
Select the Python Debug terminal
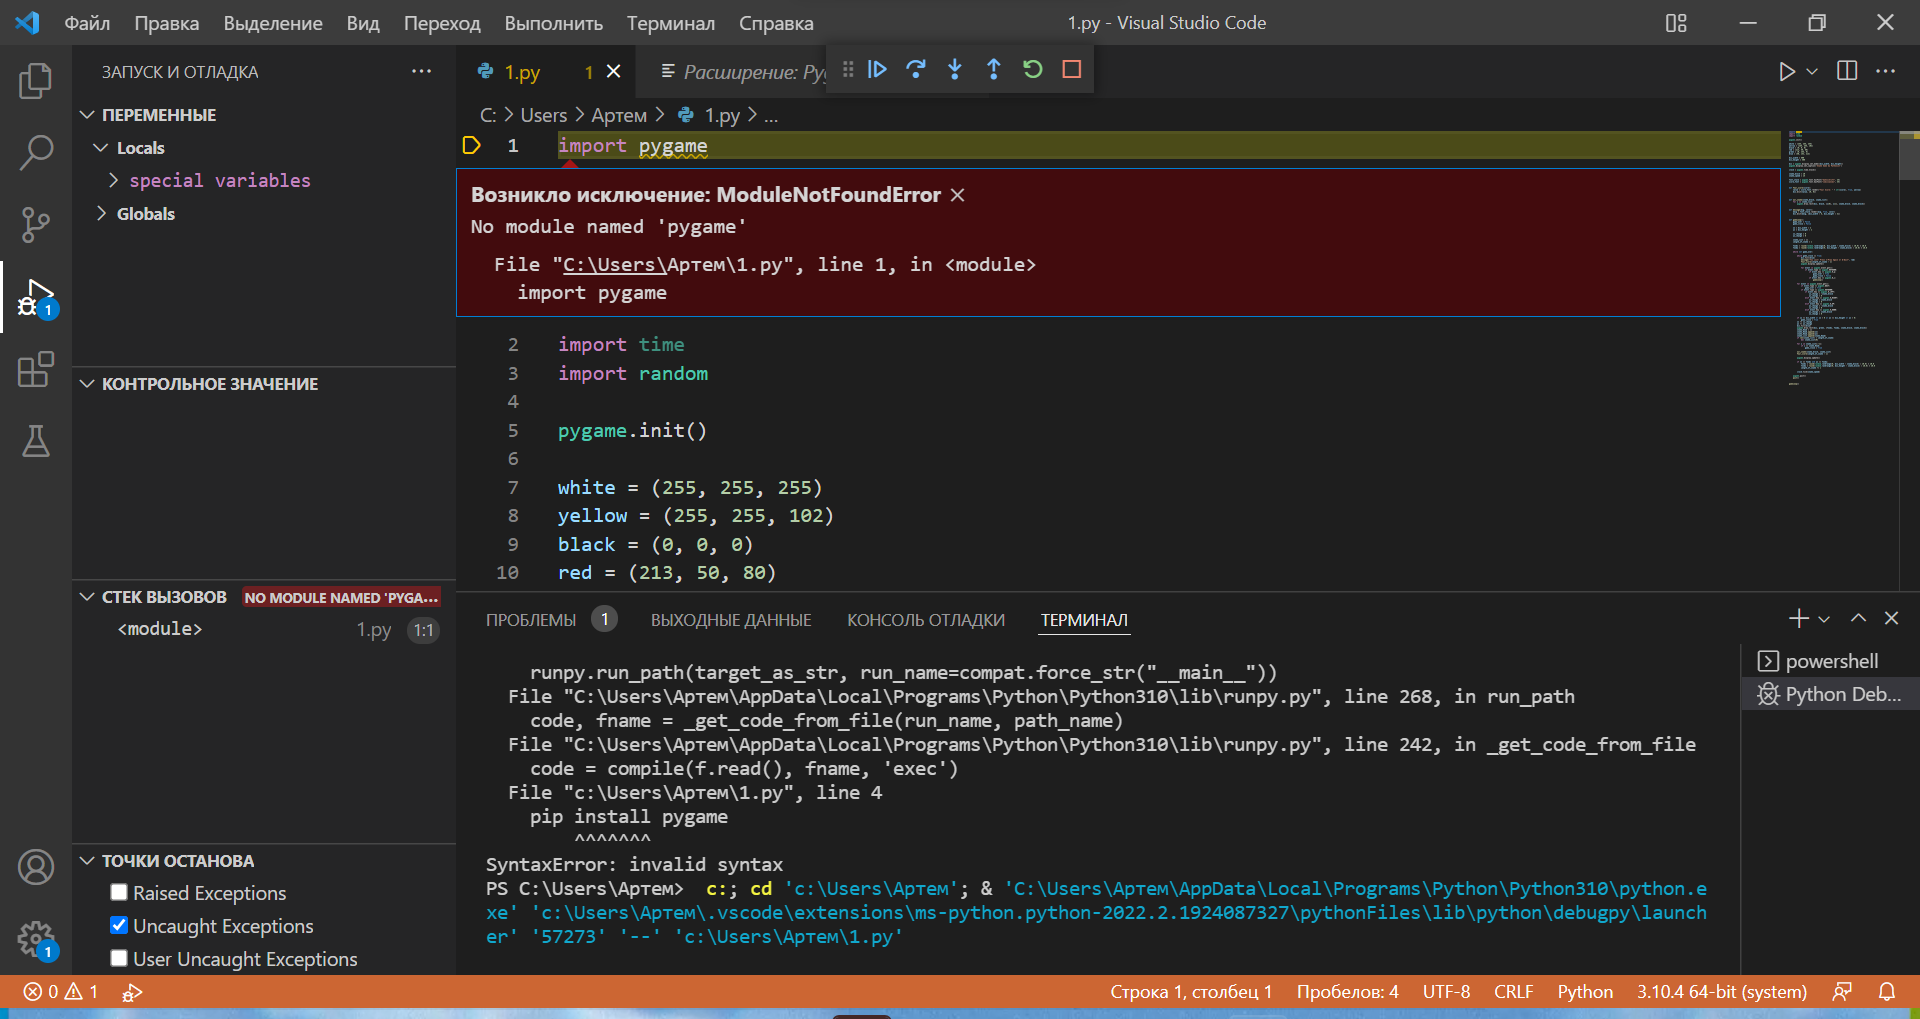(x=1830, y=694)
